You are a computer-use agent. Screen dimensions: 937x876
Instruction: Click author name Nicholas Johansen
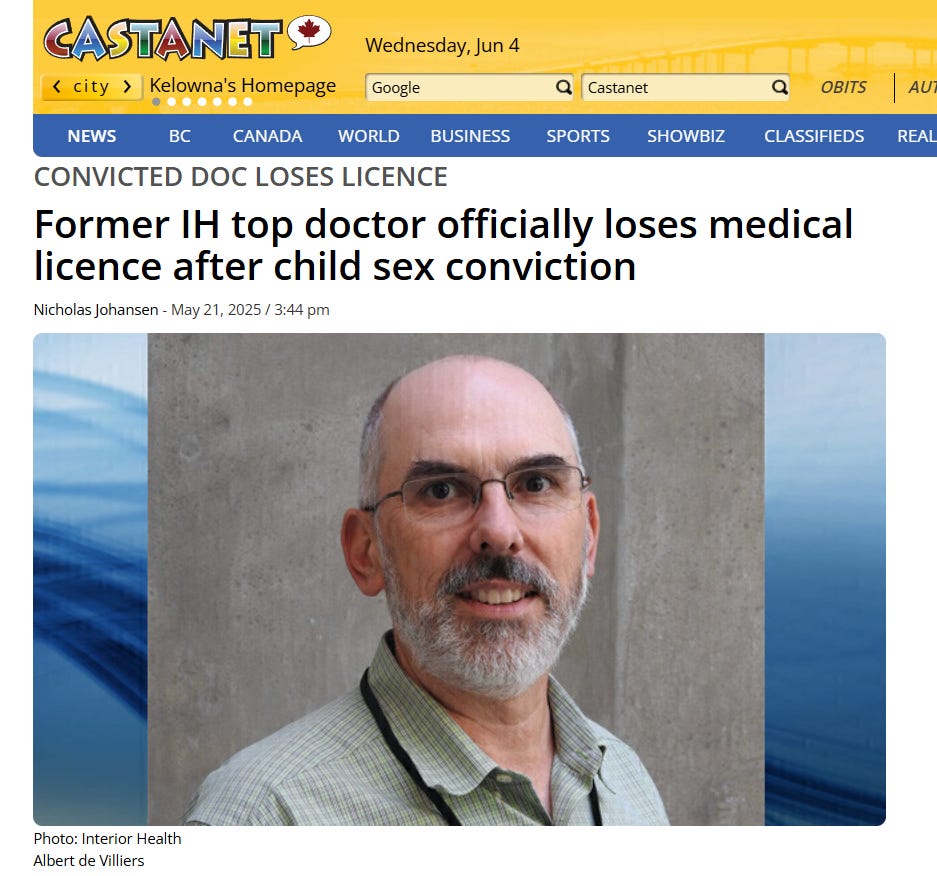tap(96, 310)
